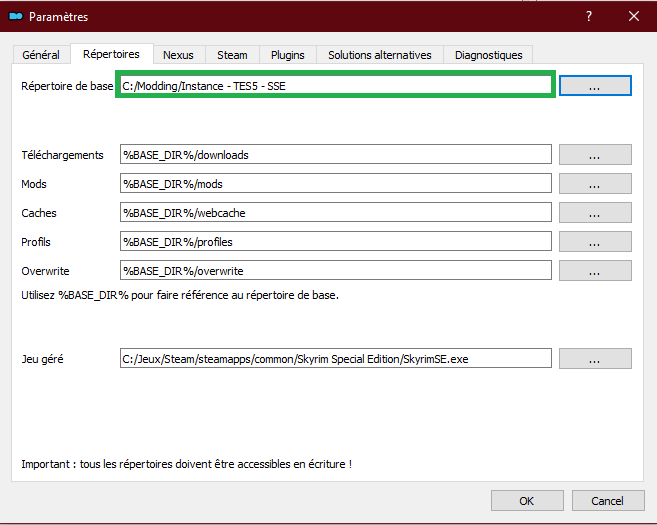Browse for the Téléchargements directory

[595, 155]
